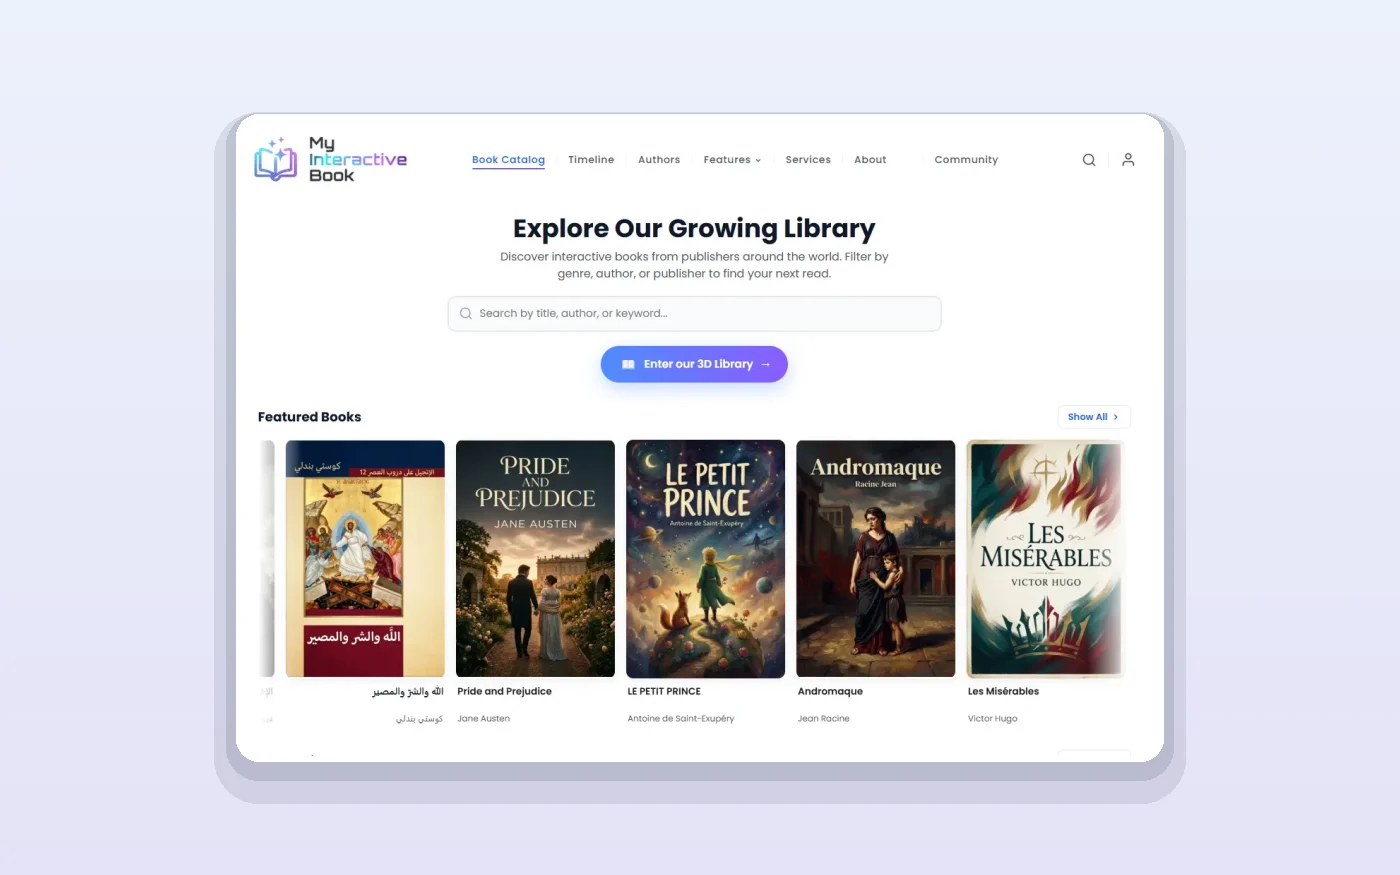This screenshot has height=875, width=1400.
Task: Click Show All for Featured Books
Action: click(1094, 417)
